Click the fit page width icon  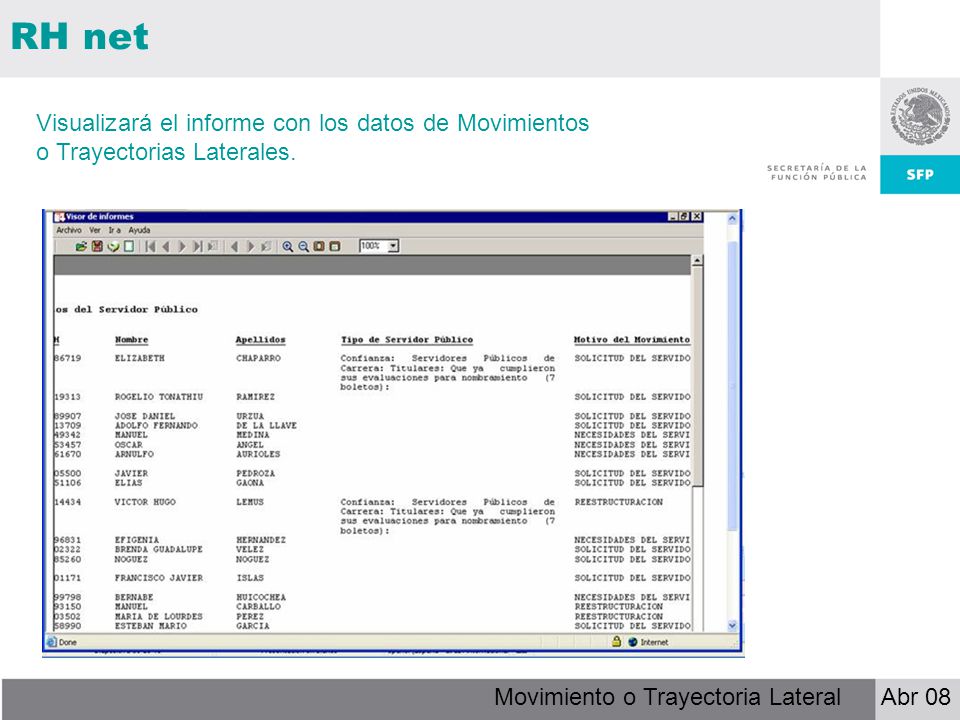(334, 246)
